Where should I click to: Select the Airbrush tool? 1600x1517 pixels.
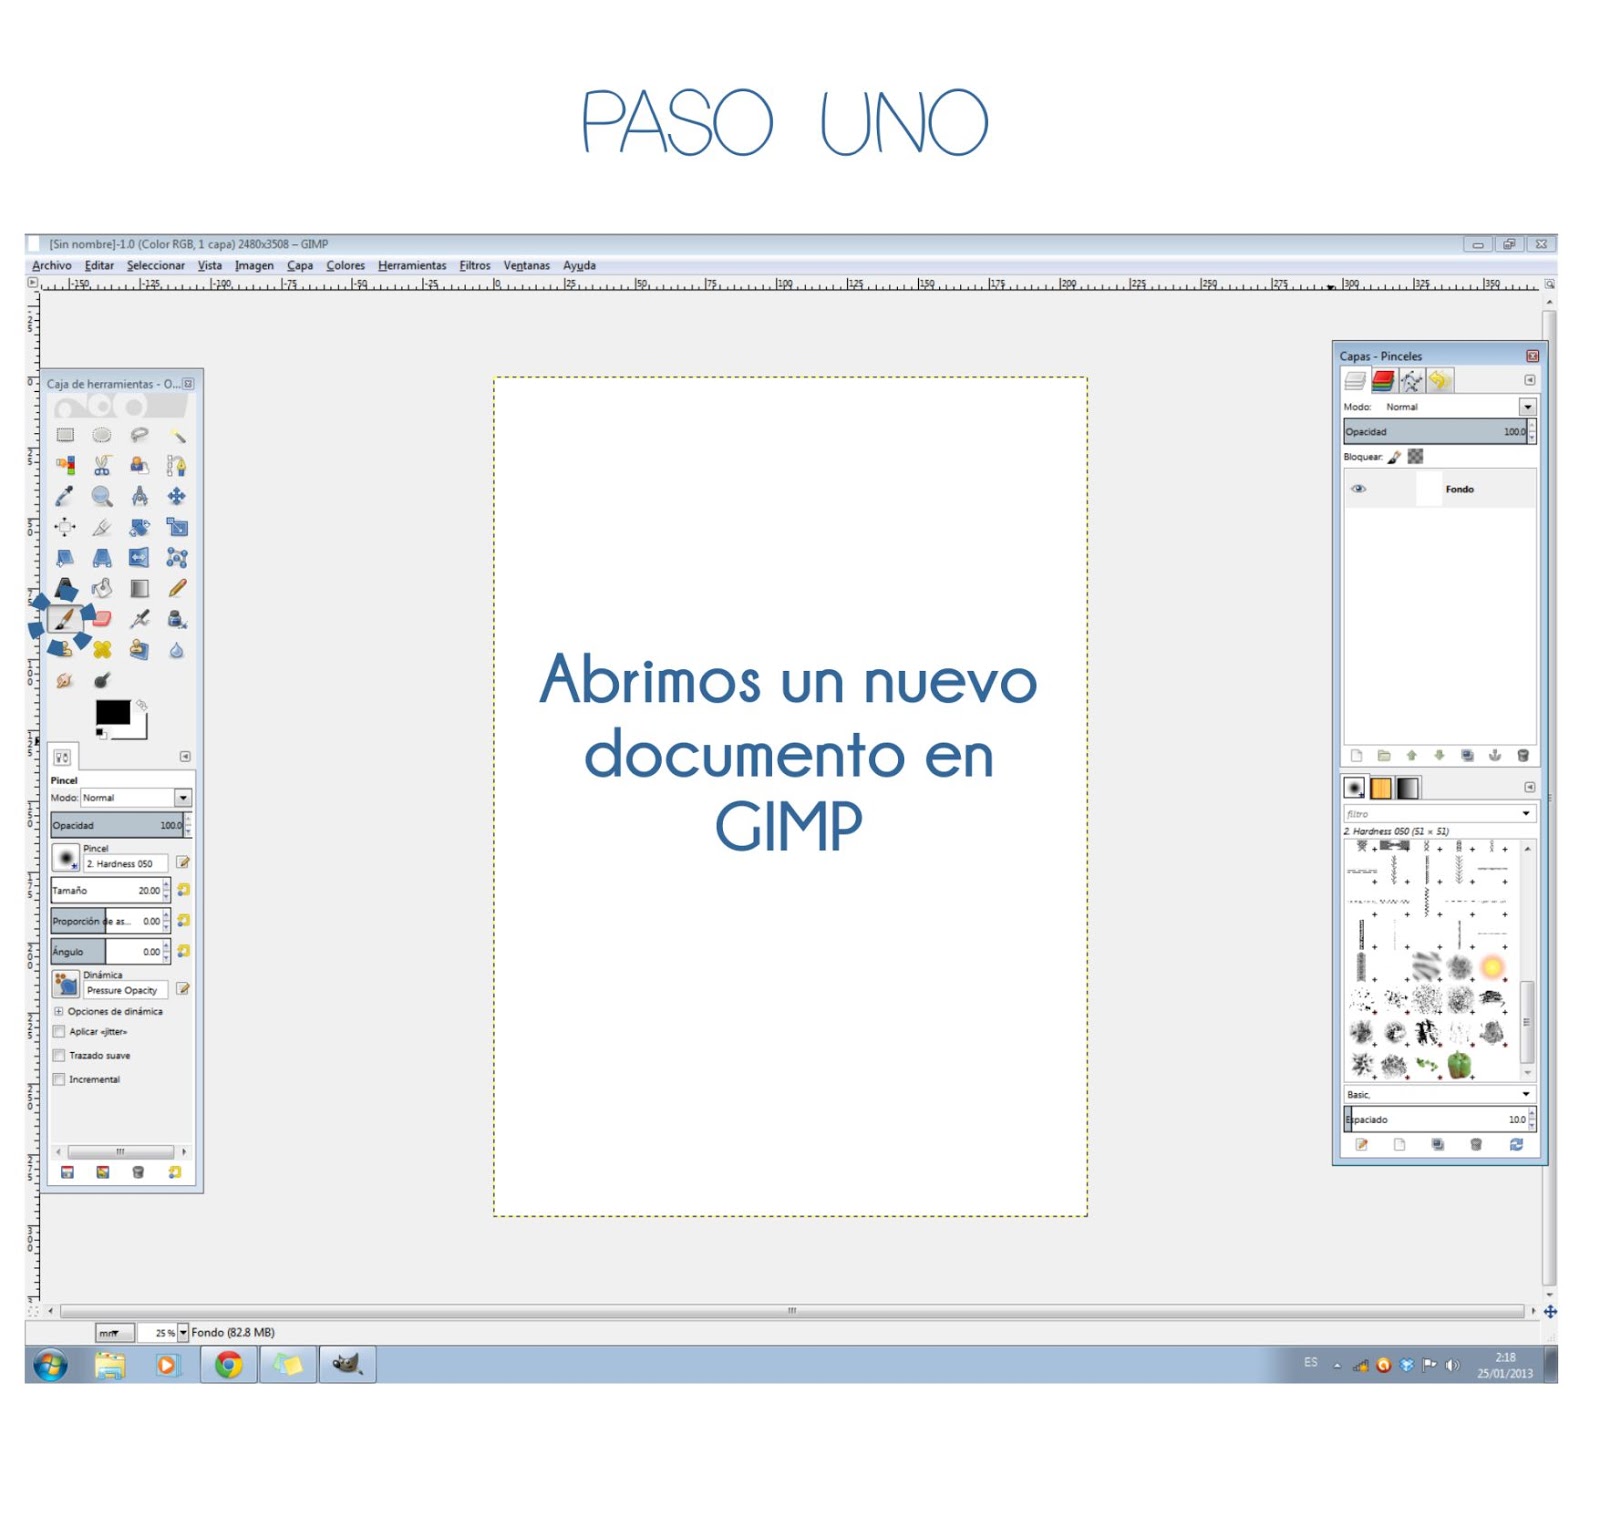139,620
